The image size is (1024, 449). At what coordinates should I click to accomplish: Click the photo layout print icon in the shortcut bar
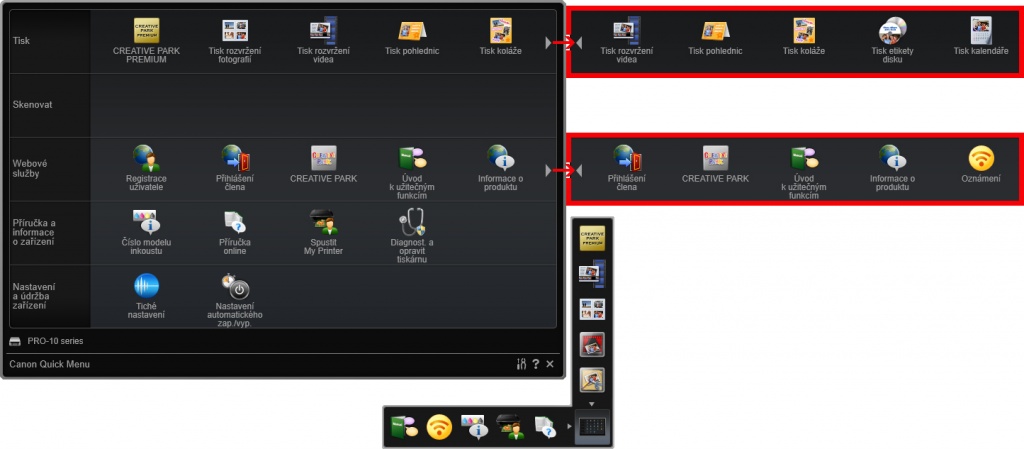[x=592, y=309]
